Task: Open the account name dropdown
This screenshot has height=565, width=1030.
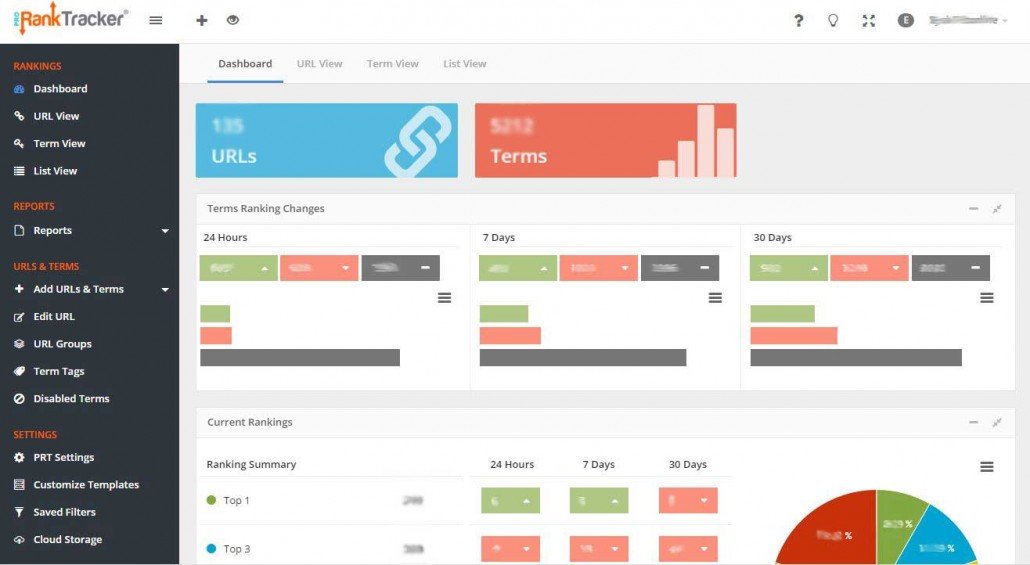Action: pyautogui.click(x=968, y=20)
